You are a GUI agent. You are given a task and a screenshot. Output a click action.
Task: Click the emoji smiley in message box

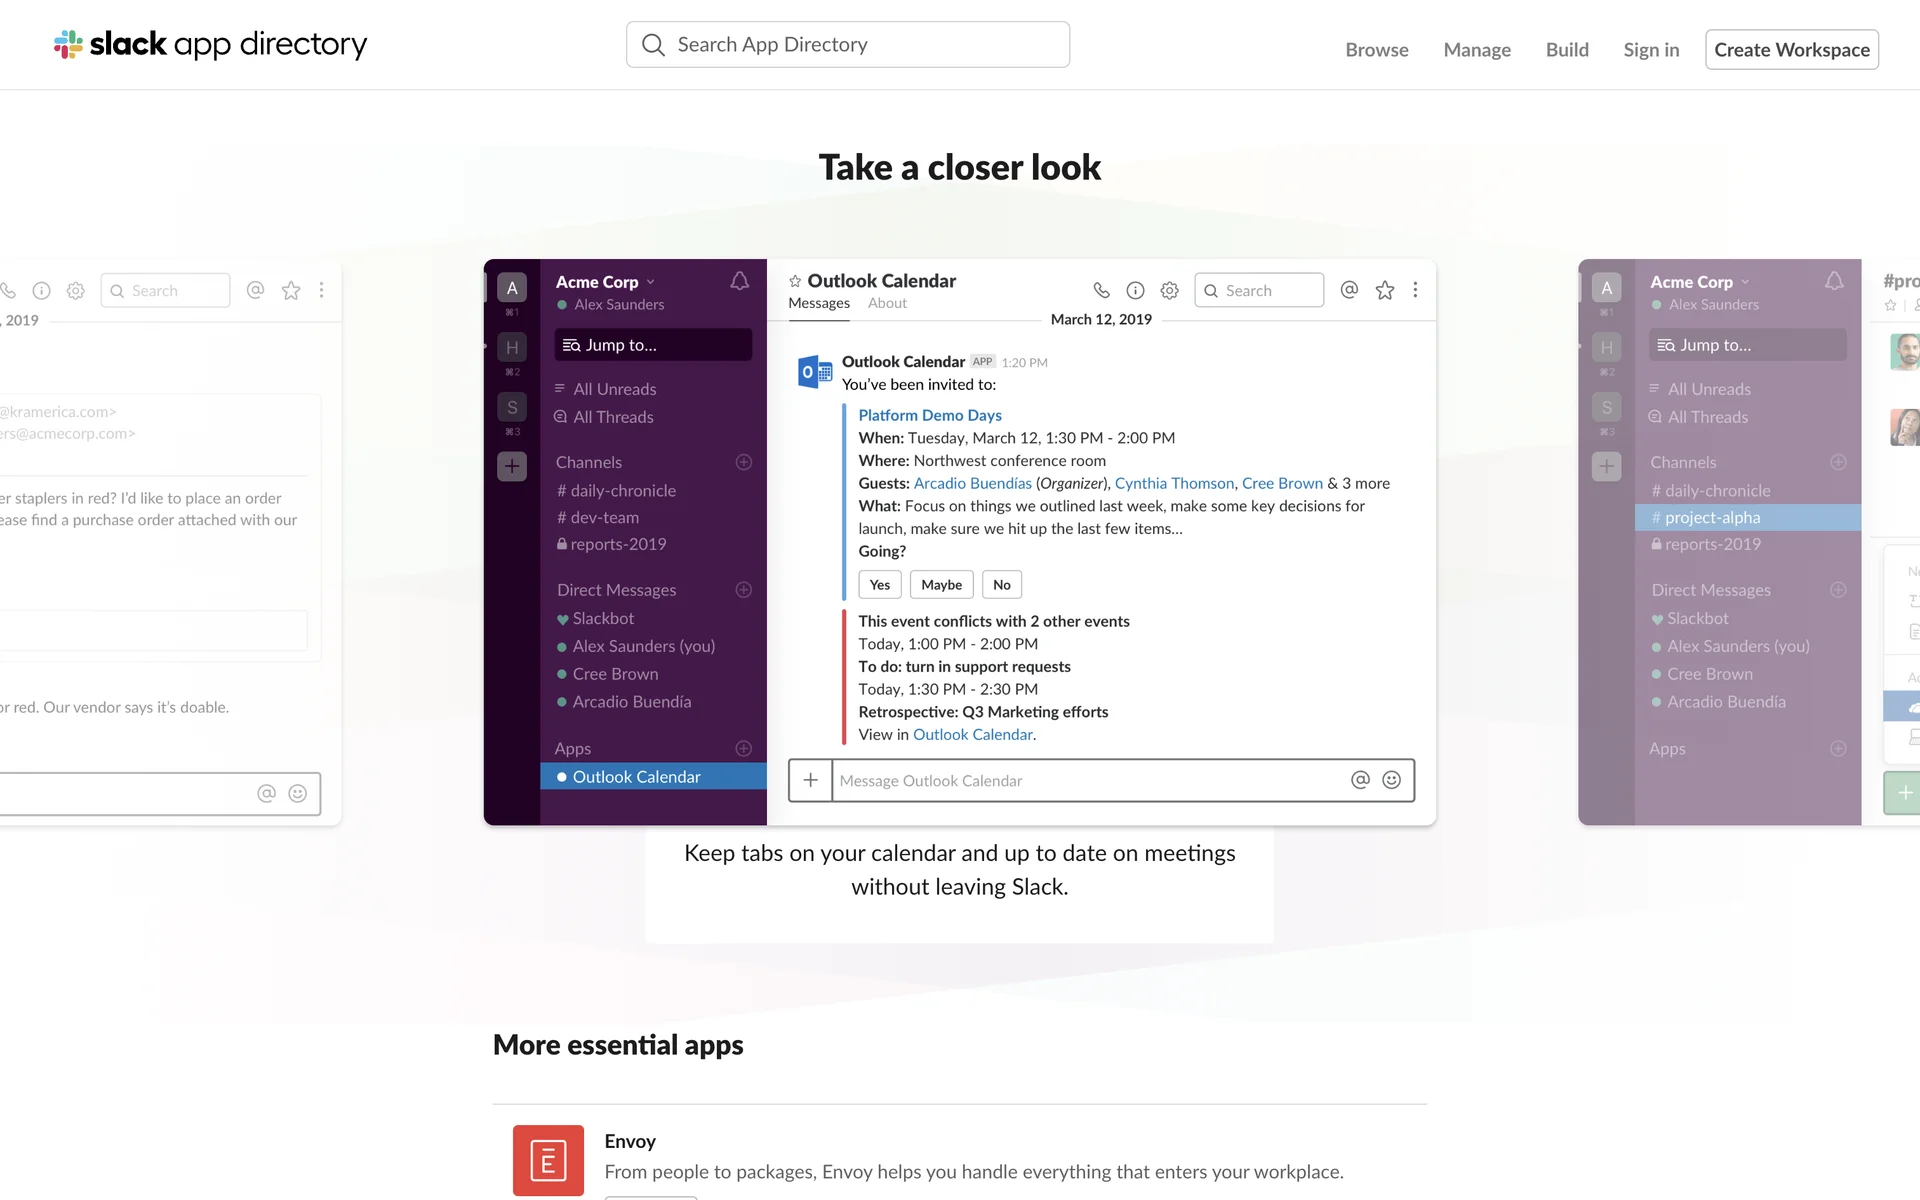[x=1391, y=780]
